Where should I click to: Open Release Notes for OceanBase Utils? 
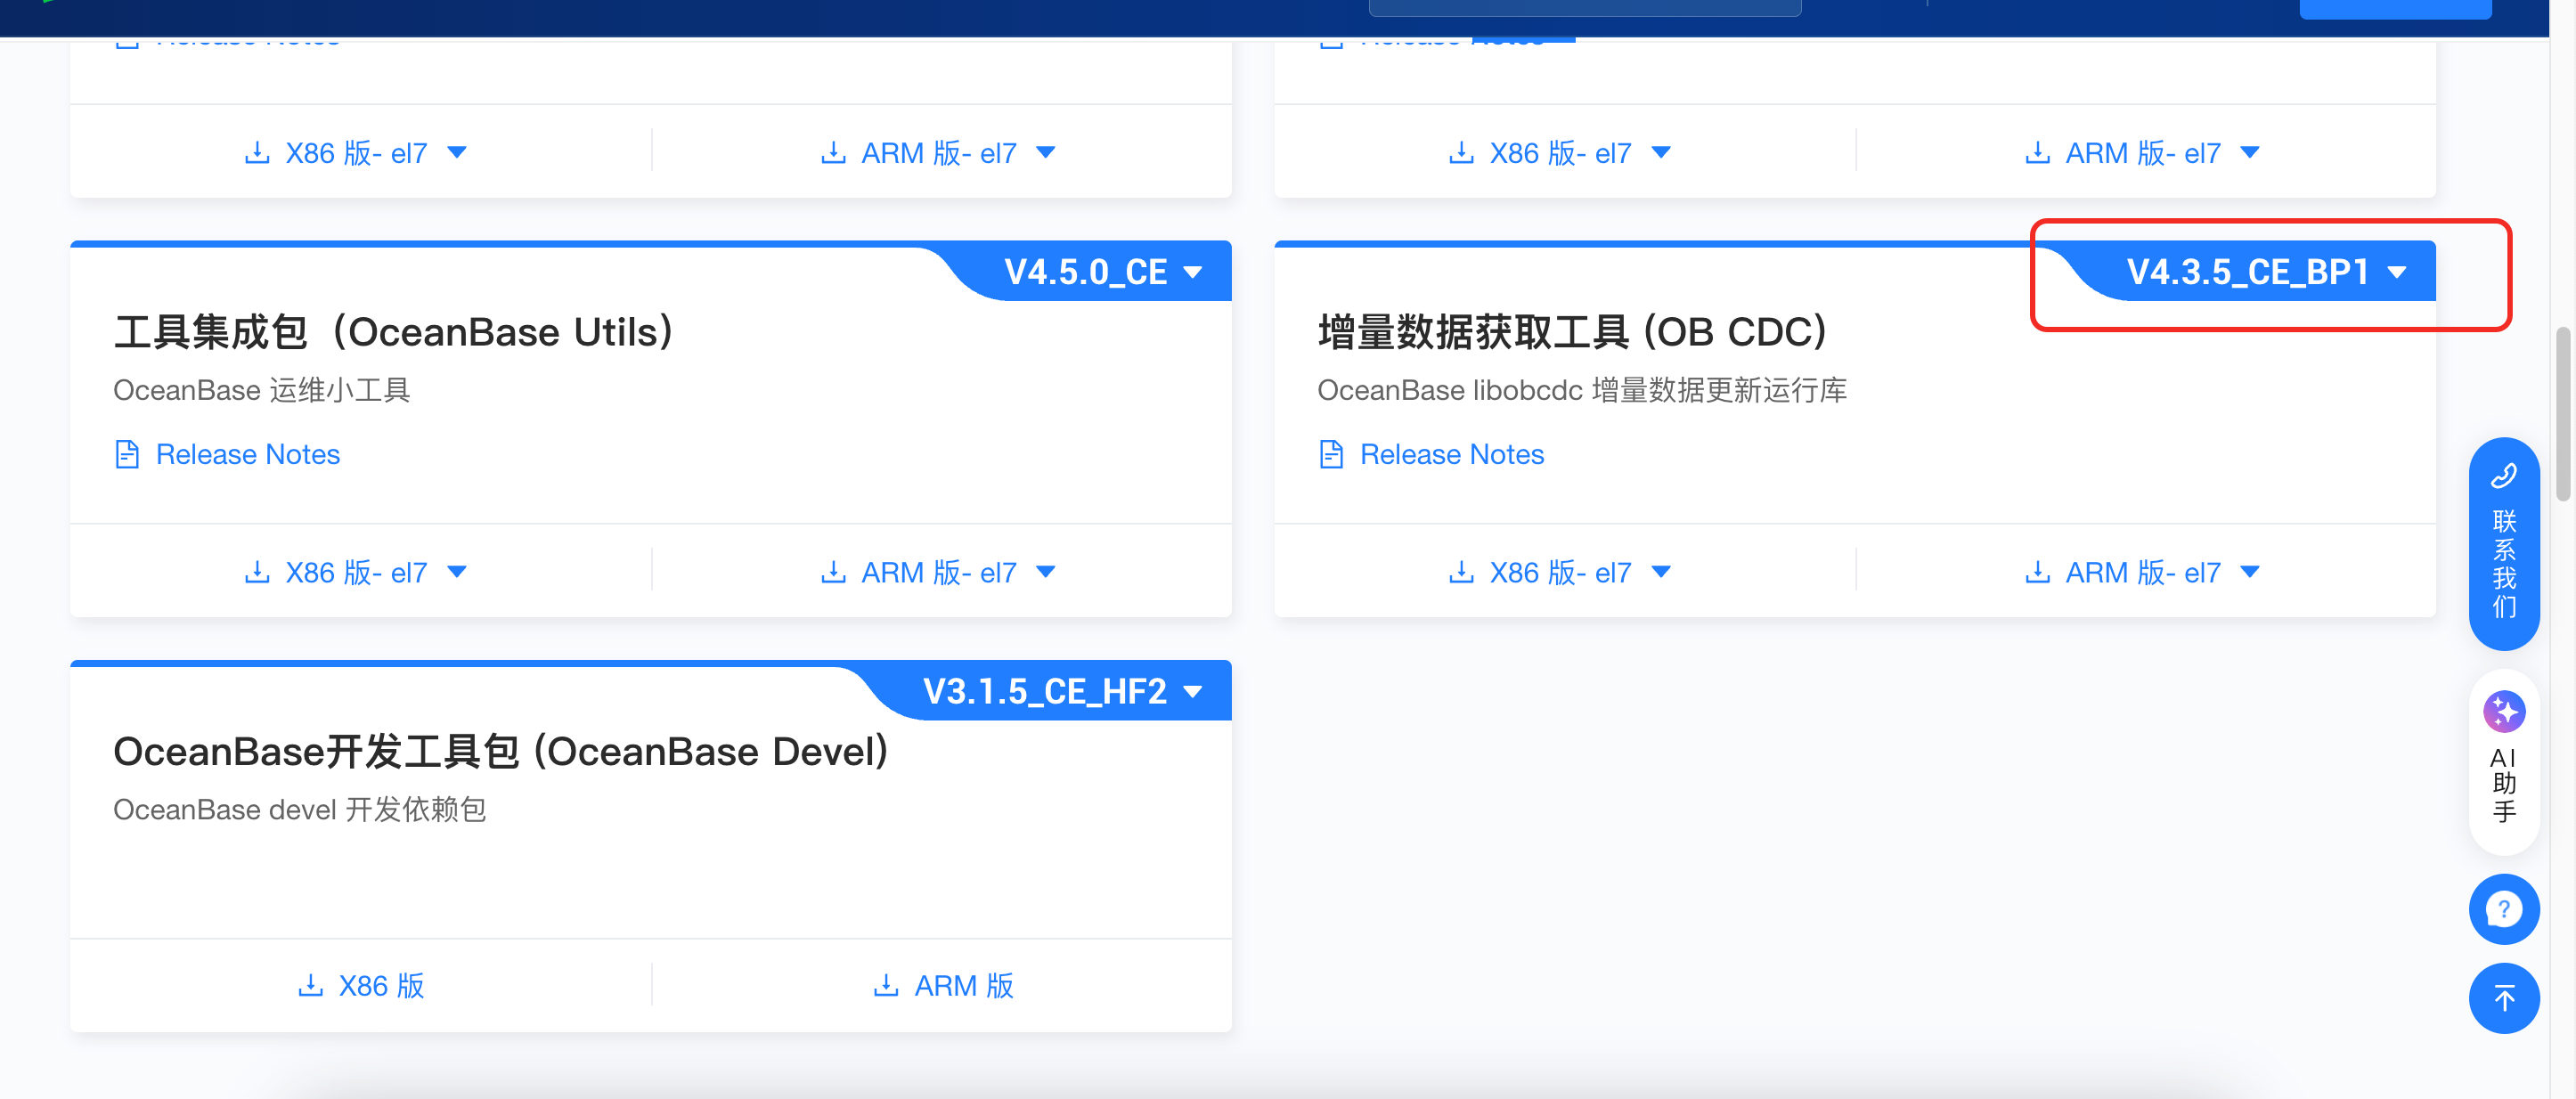coord(248,454)
